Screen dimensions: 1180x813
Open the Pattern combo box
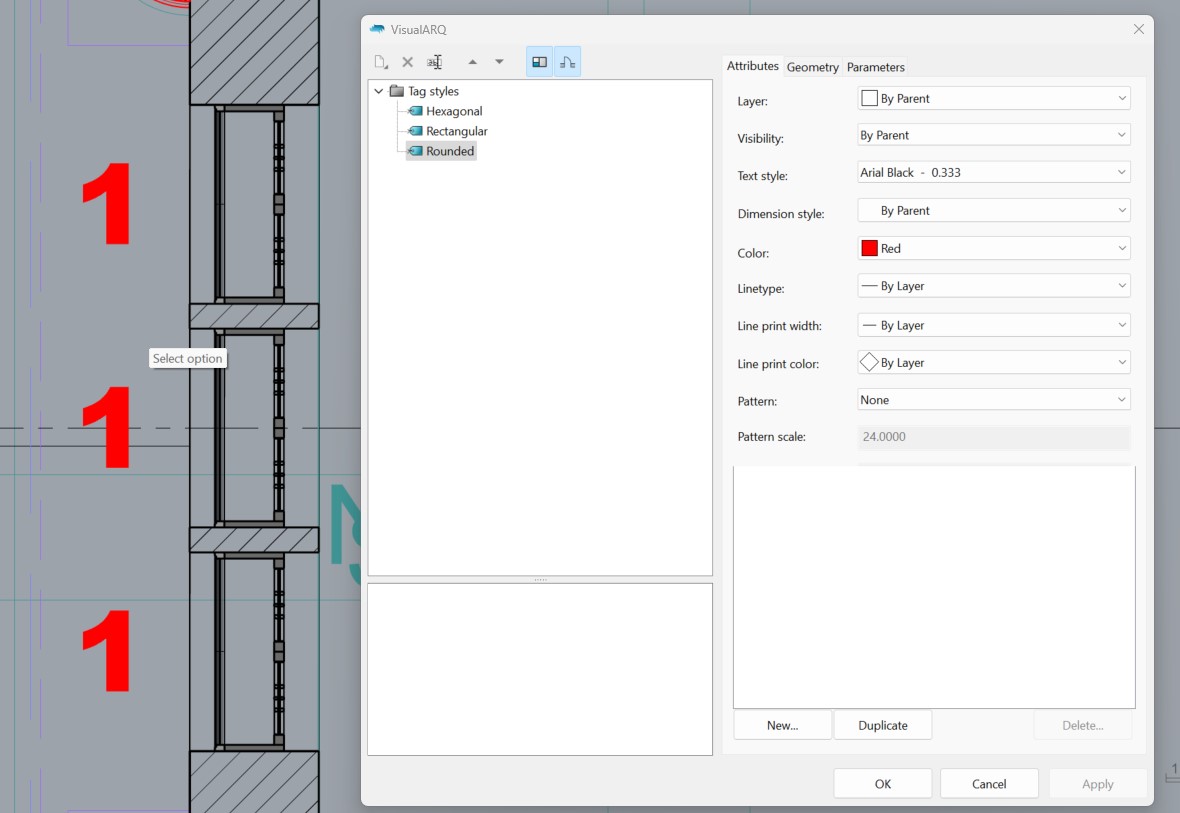coord(993,400)
